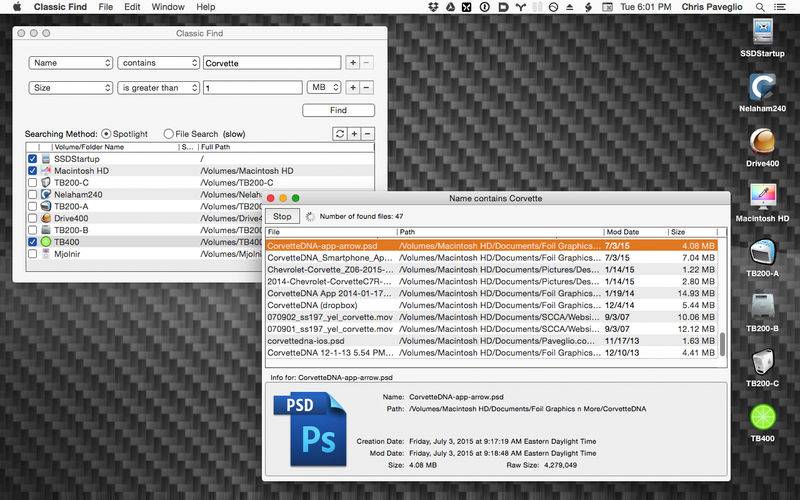This screenshot has width=800, height=500.
Task: Select the Drive400 desktop drive icon
Action: (762, 141)
